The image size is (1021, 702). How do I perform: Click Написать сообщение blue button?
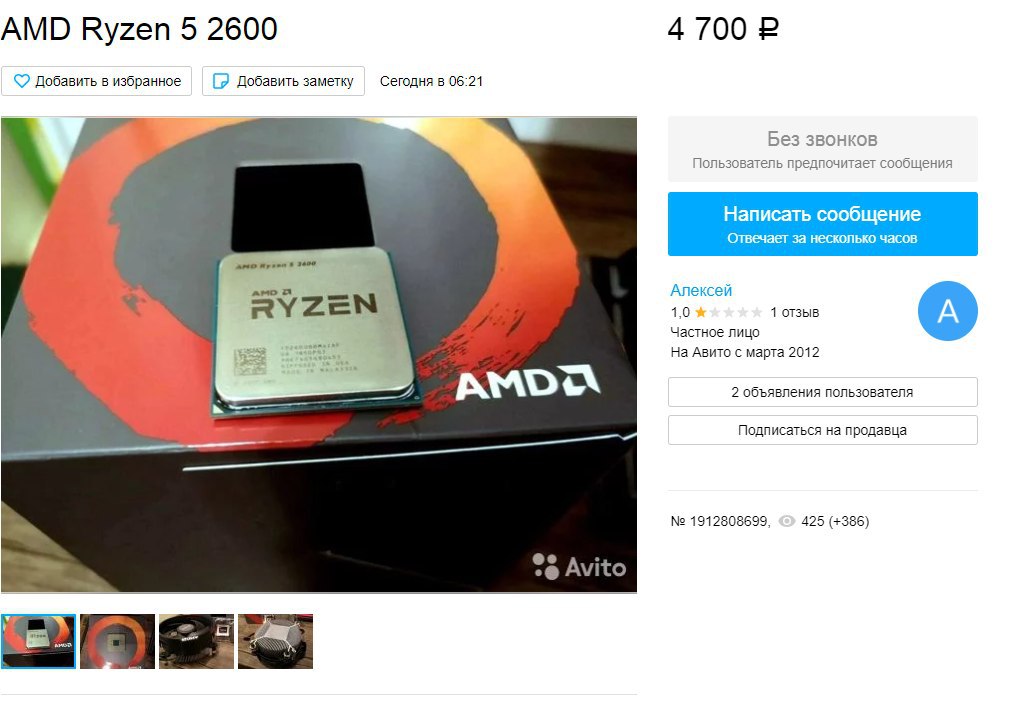pos(822,224)
